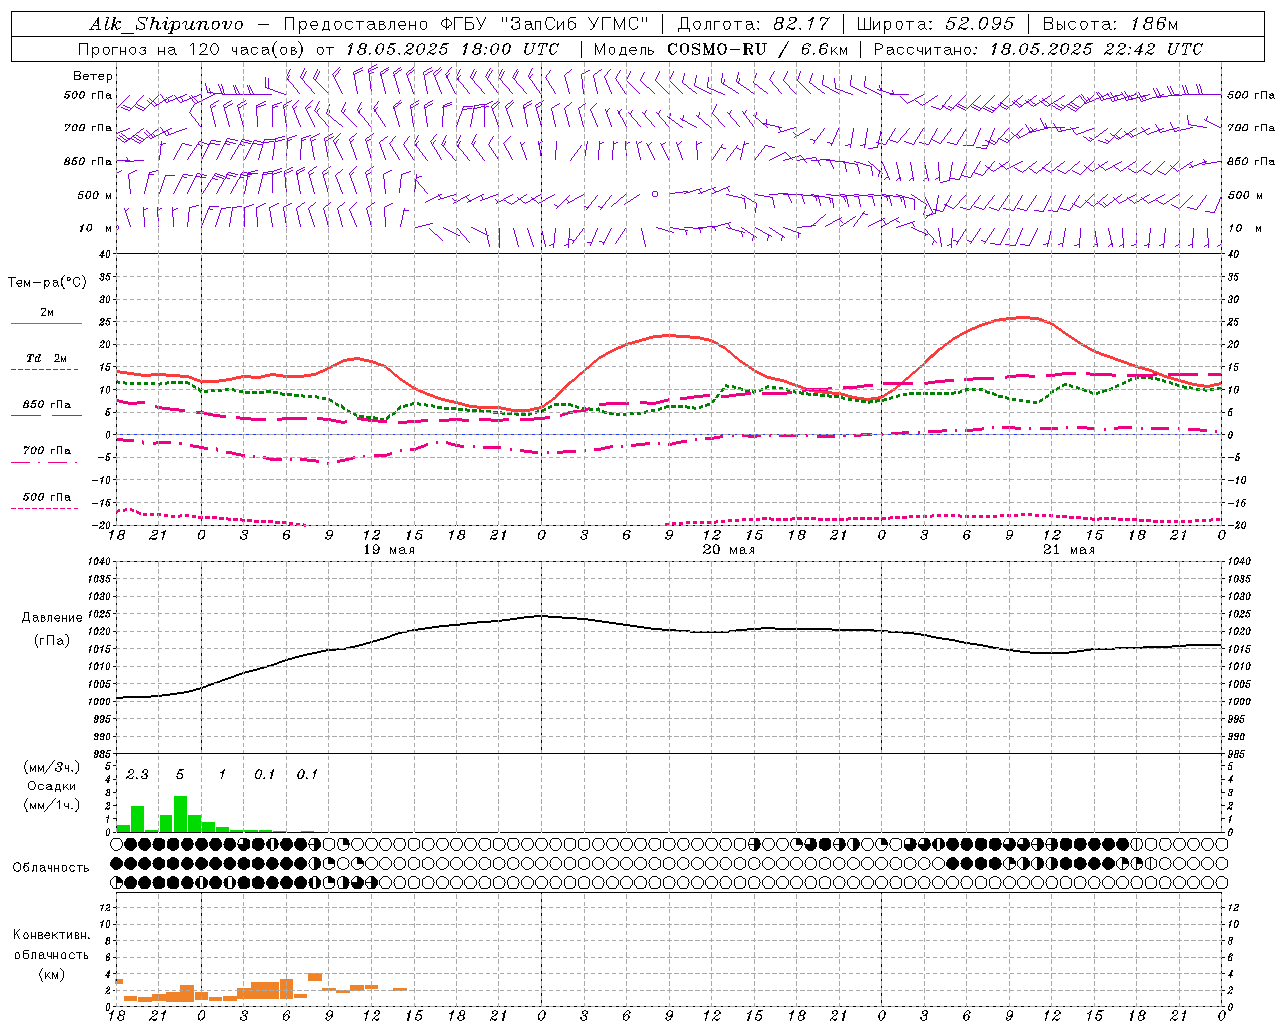Click the calm wind circle marker in wind panel
The width and height of the screenshot is (1280, 1024).
[655, 194]
